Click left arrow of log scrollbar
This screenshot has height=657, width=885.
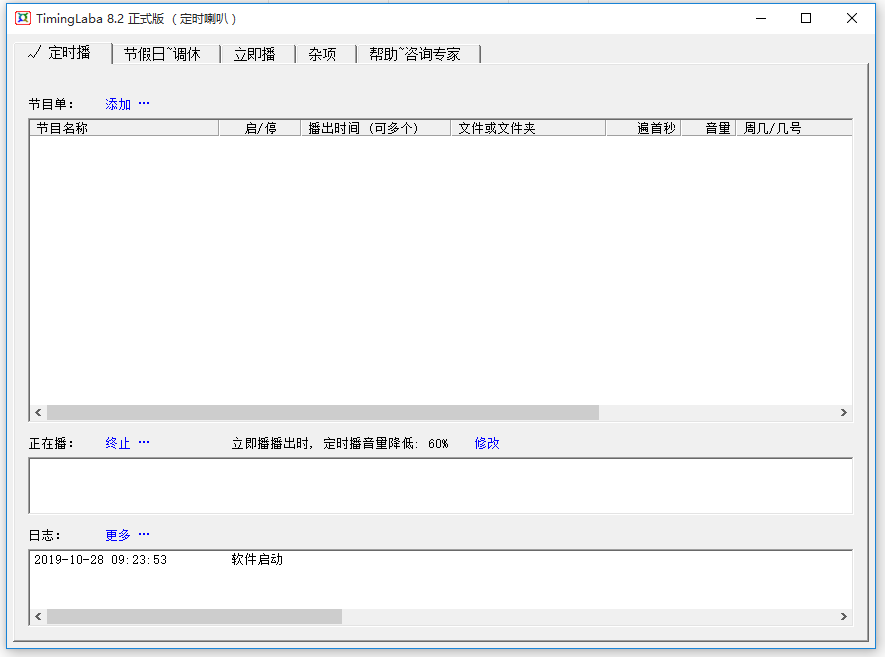(38, 616)
